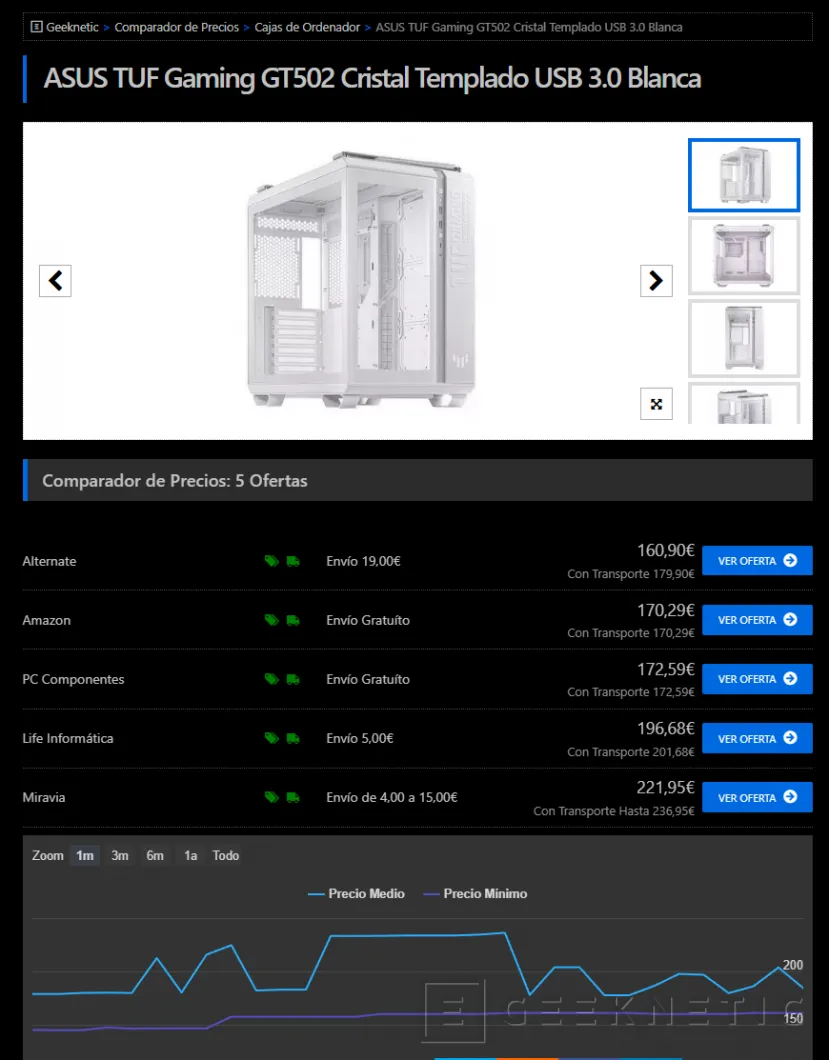Click the right arrow to view next image

pos(656,281)
